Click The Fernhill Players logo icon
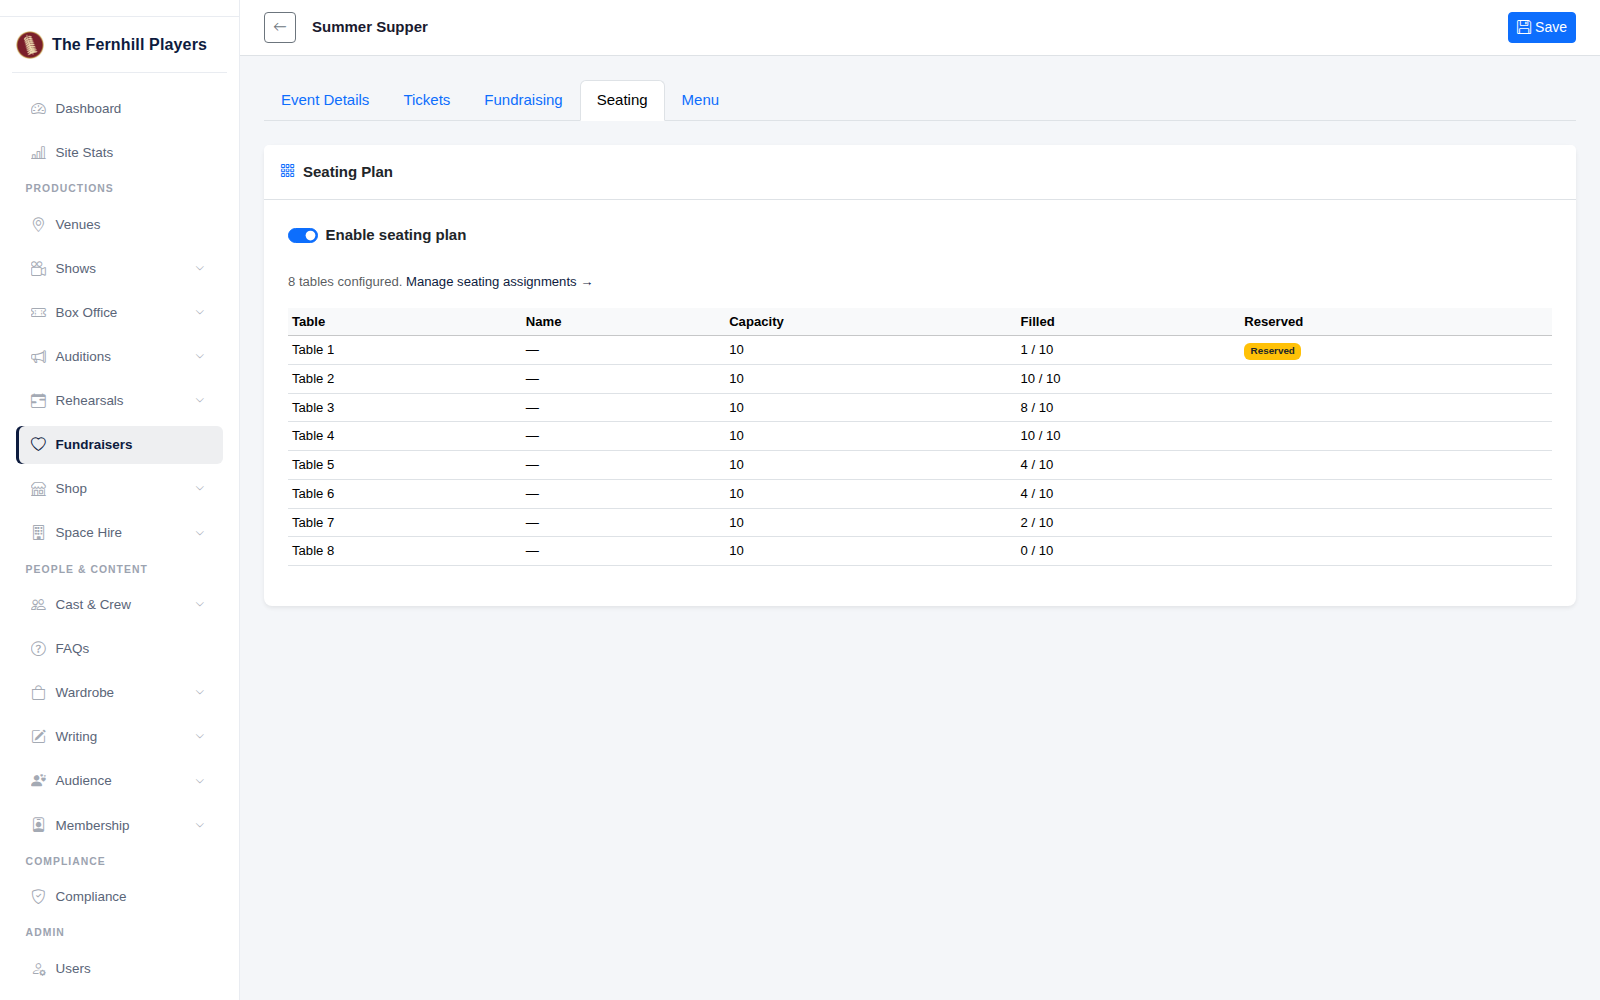Screen dimensions: 1600x1000 30,44
